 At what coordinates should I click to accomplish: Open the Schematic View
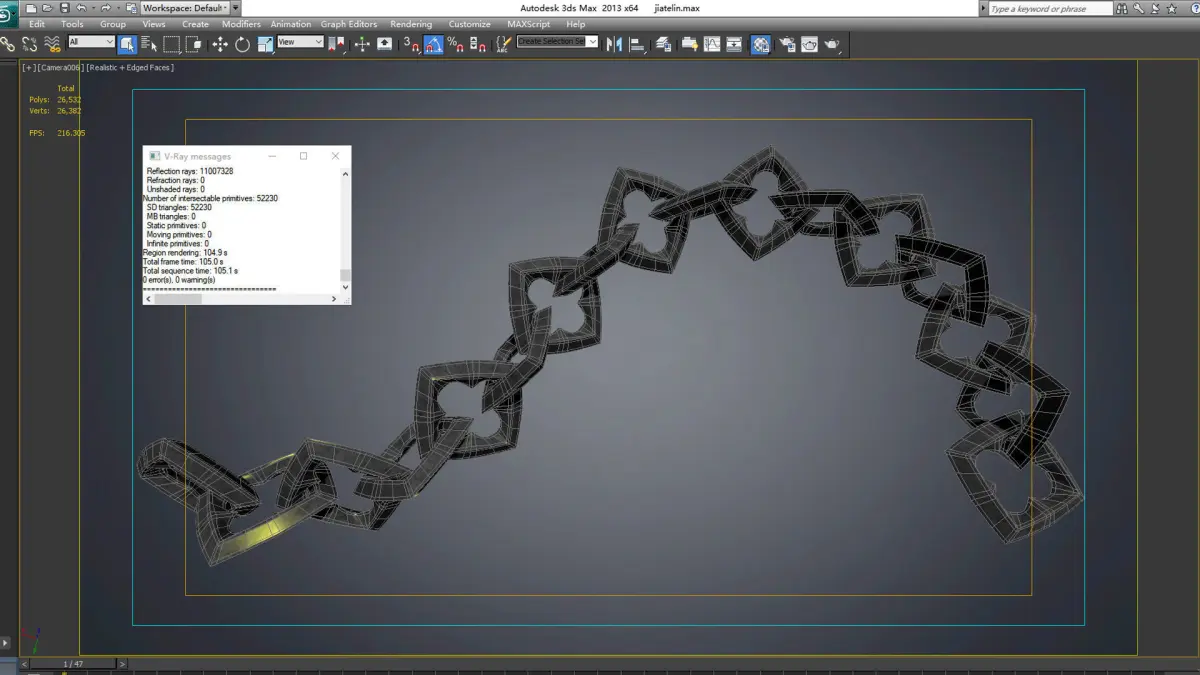pyautogui.click(x=734, y=44)
